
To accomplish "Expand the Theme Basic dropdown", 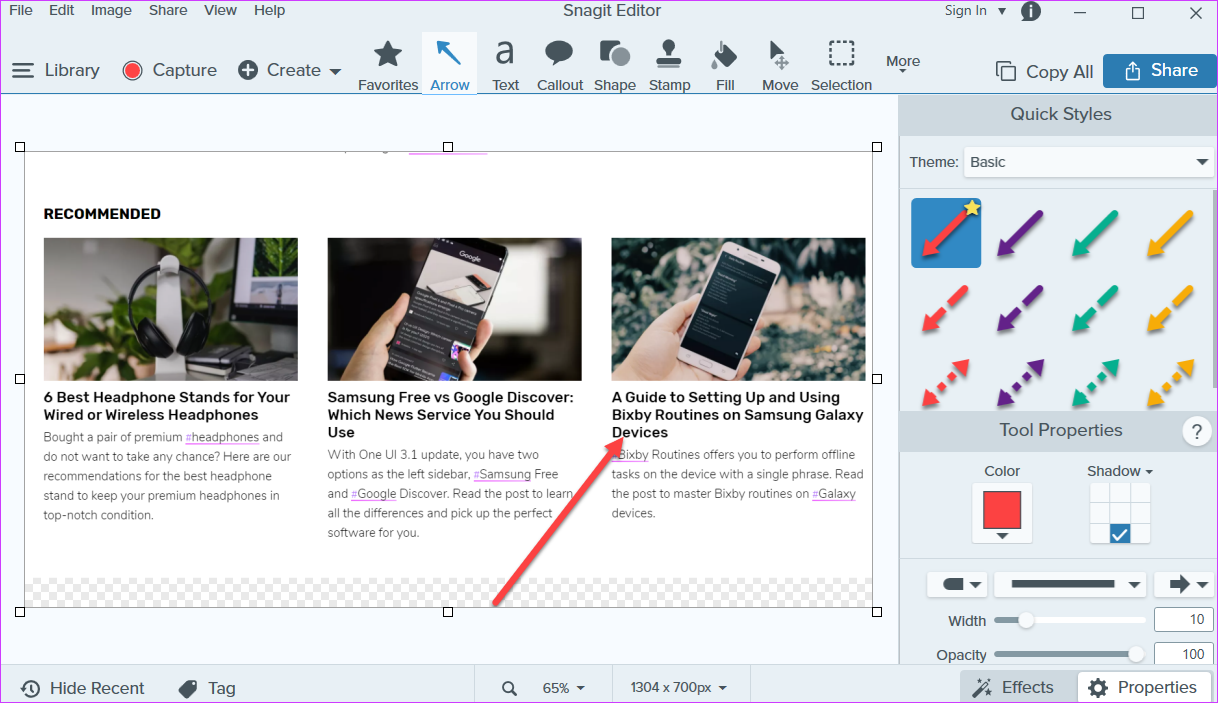I will click(1088, 162).
